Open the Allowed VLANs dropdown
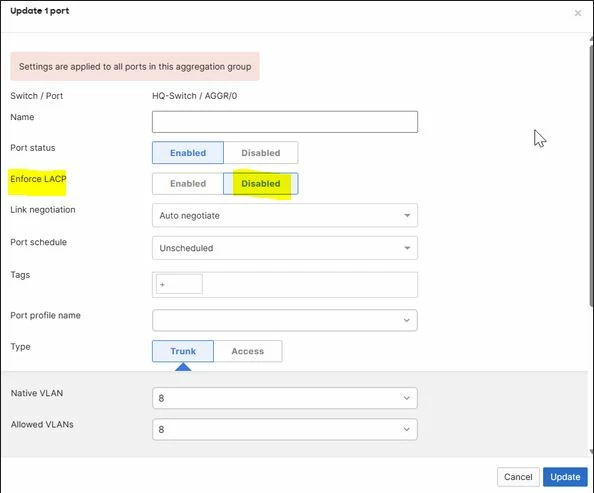Viewport: 594px width, 493px height. [285, 429]
